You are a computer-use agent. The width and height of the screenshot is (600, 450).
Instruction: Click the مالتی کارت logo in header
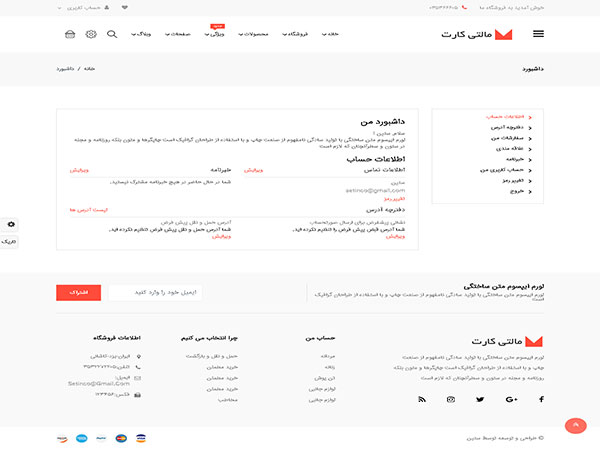(476, 34)
